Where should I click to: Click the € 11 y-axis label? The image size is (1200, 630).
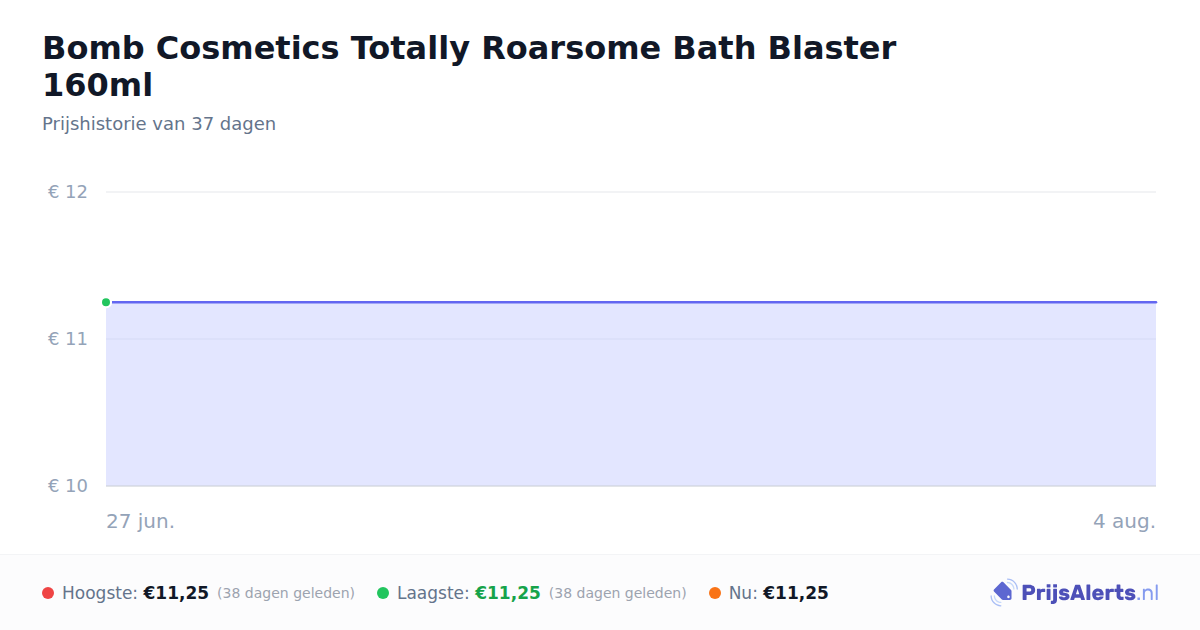tap(68, 339)
